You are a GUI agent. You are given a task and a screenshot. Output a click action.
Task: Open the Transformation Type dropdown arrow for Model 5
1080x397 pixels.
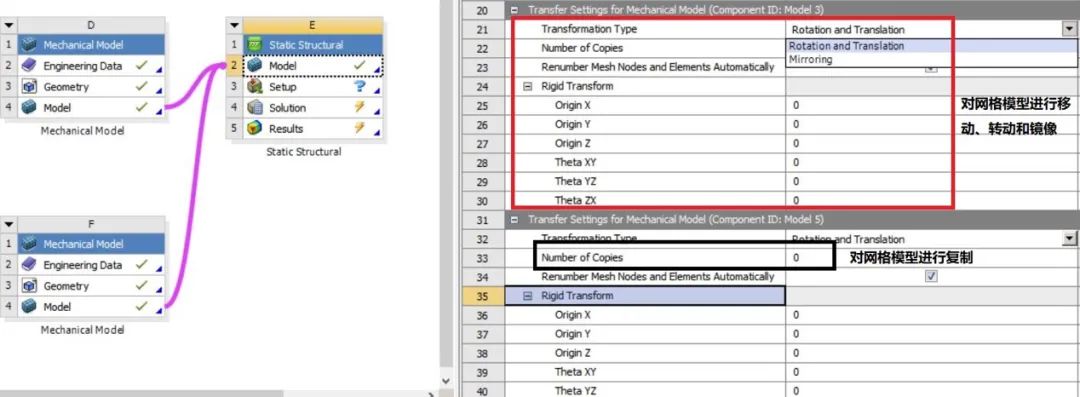(1068, 239)
